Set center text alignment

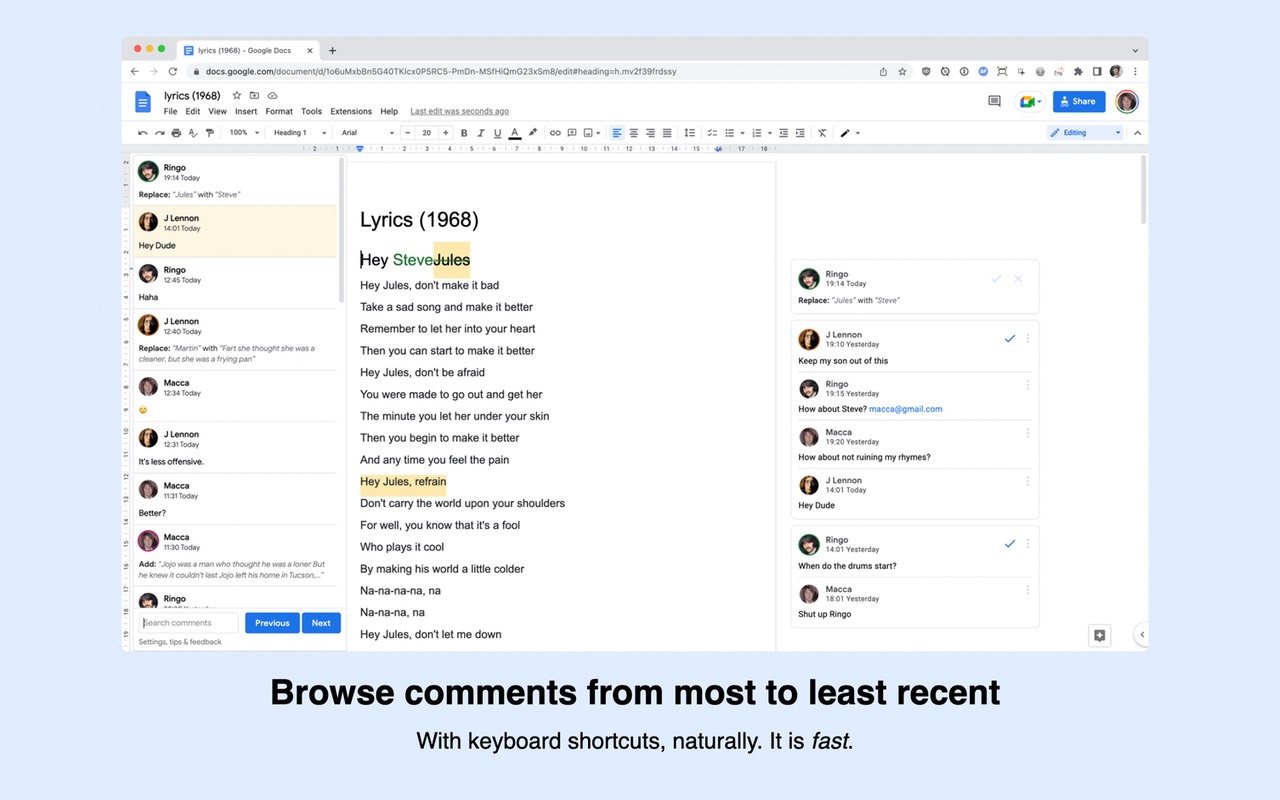pyautogui.click(x=634, y=133)
